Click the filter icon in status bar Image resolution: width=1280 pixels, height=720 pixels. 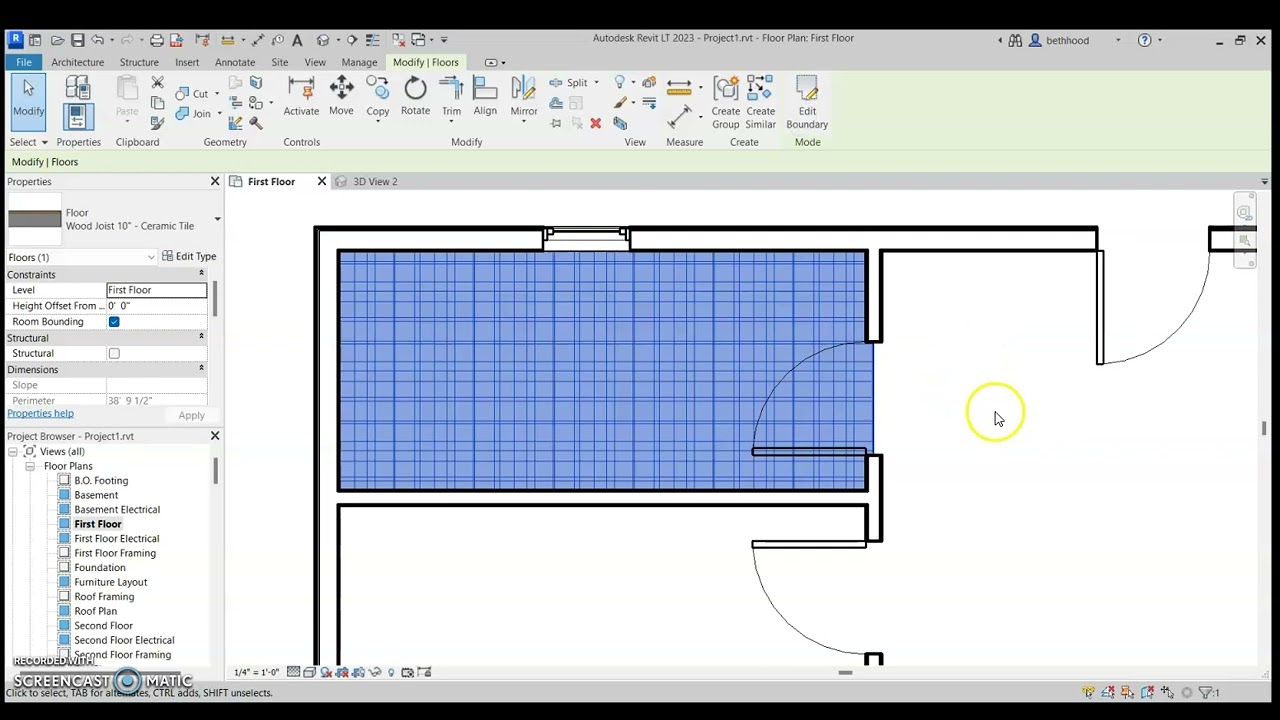pyautogui.click(x=1207, y=692)
